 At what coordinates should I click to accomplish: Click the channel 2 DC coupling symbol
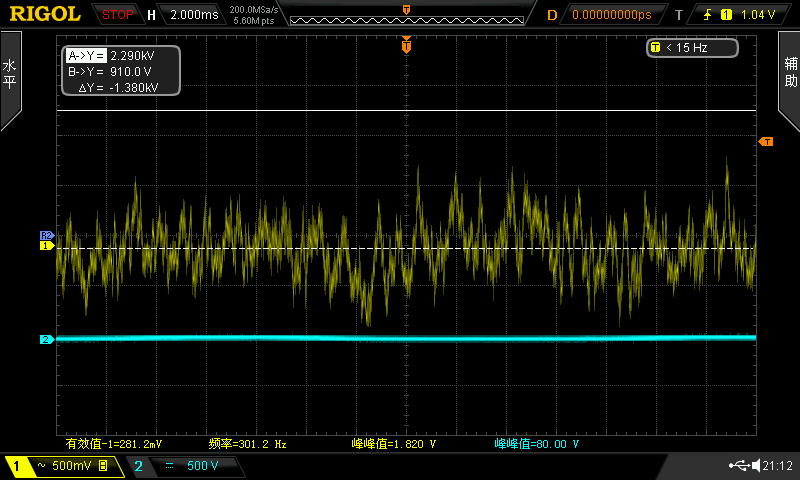pyautogui.click(x=169, y=465)
